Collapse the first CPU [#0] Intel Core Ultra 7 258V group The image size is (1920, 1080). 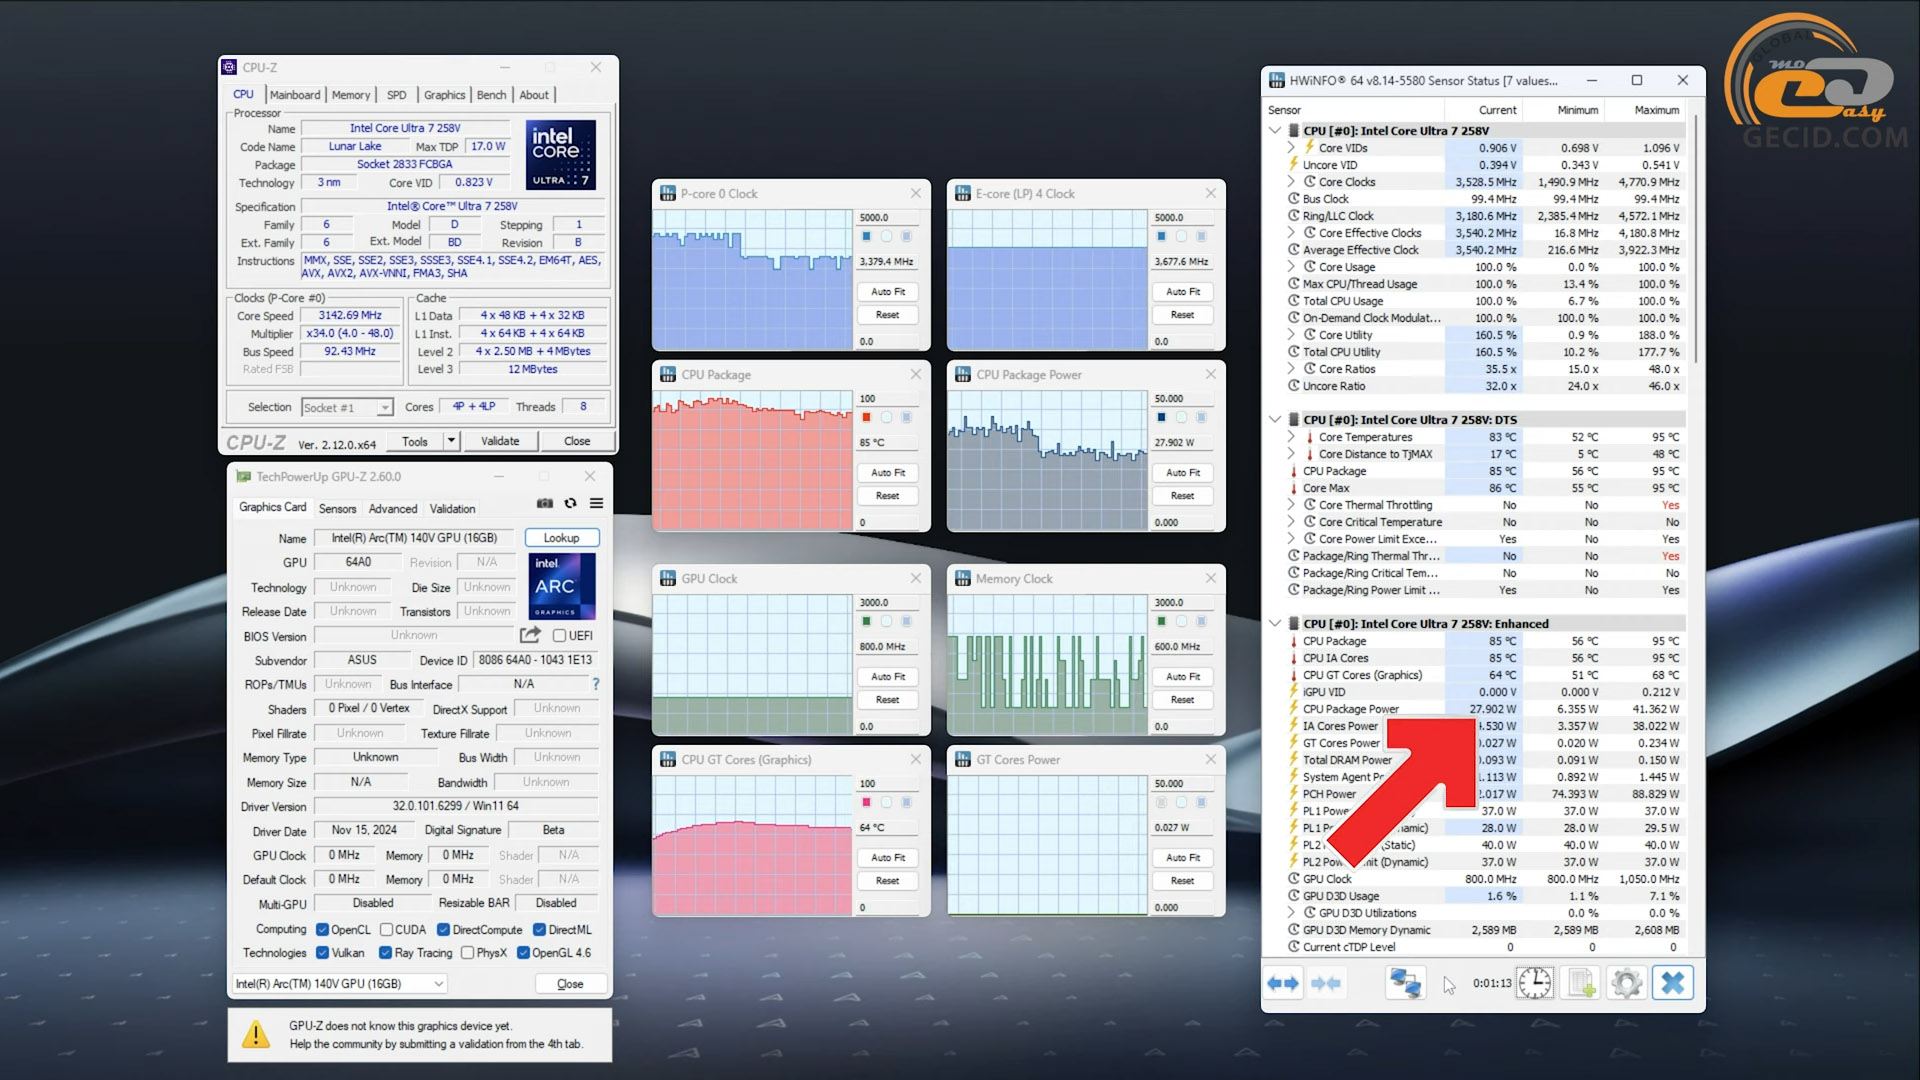(x=1275, y=130)
